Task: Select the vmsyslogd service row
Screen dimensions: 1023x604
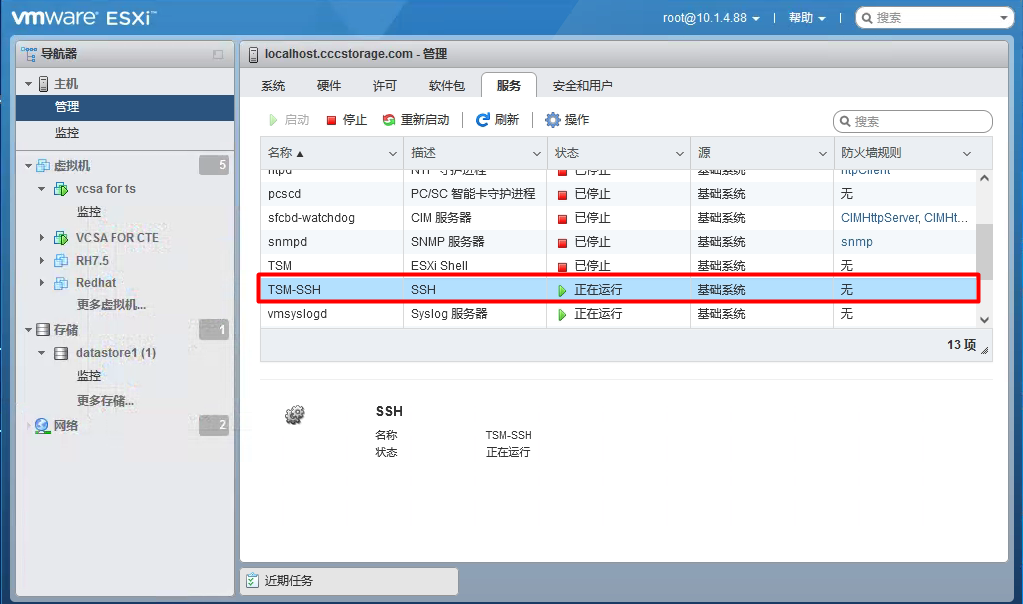Action: coord(618,314)
